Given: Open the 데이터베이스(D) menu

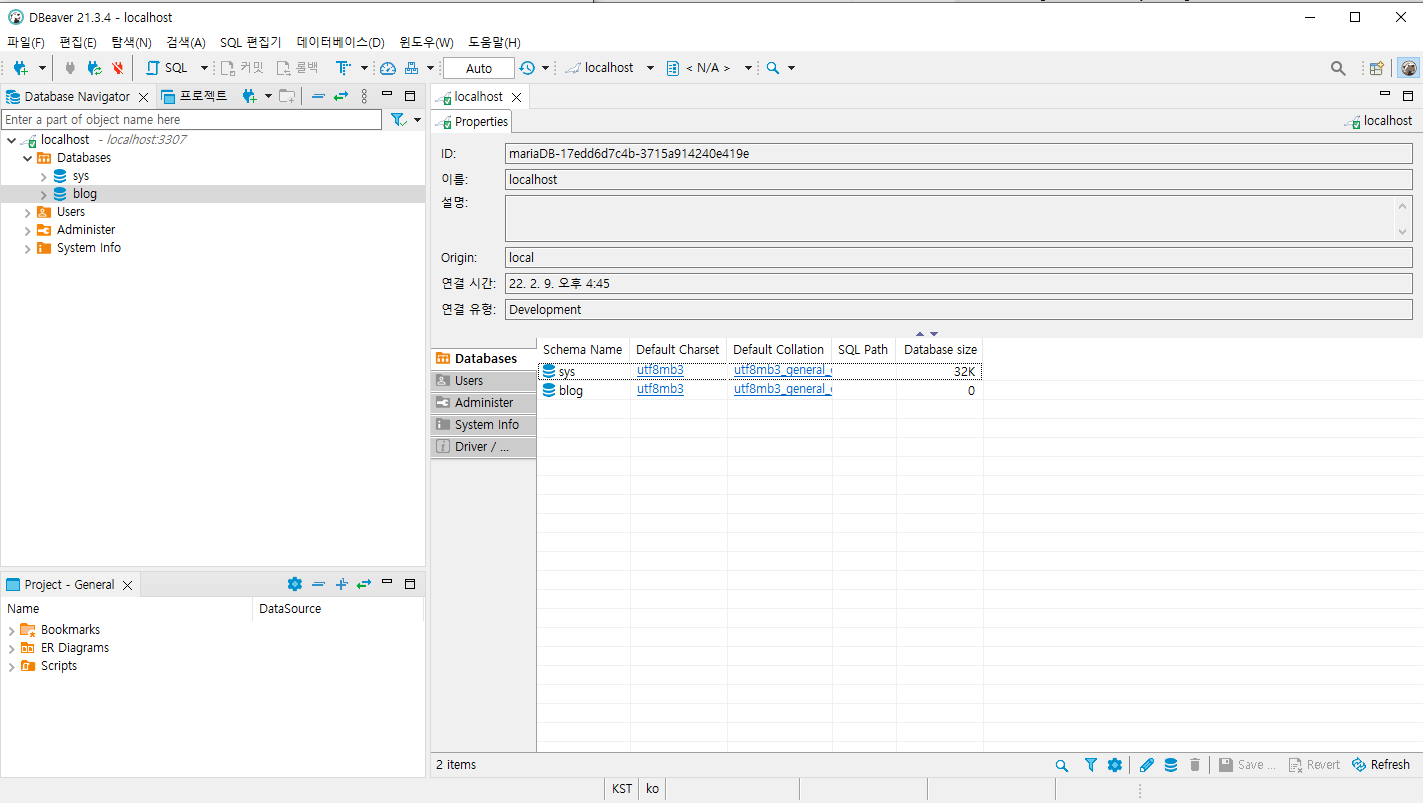Looking at the screenshot, I should point(341,42).
